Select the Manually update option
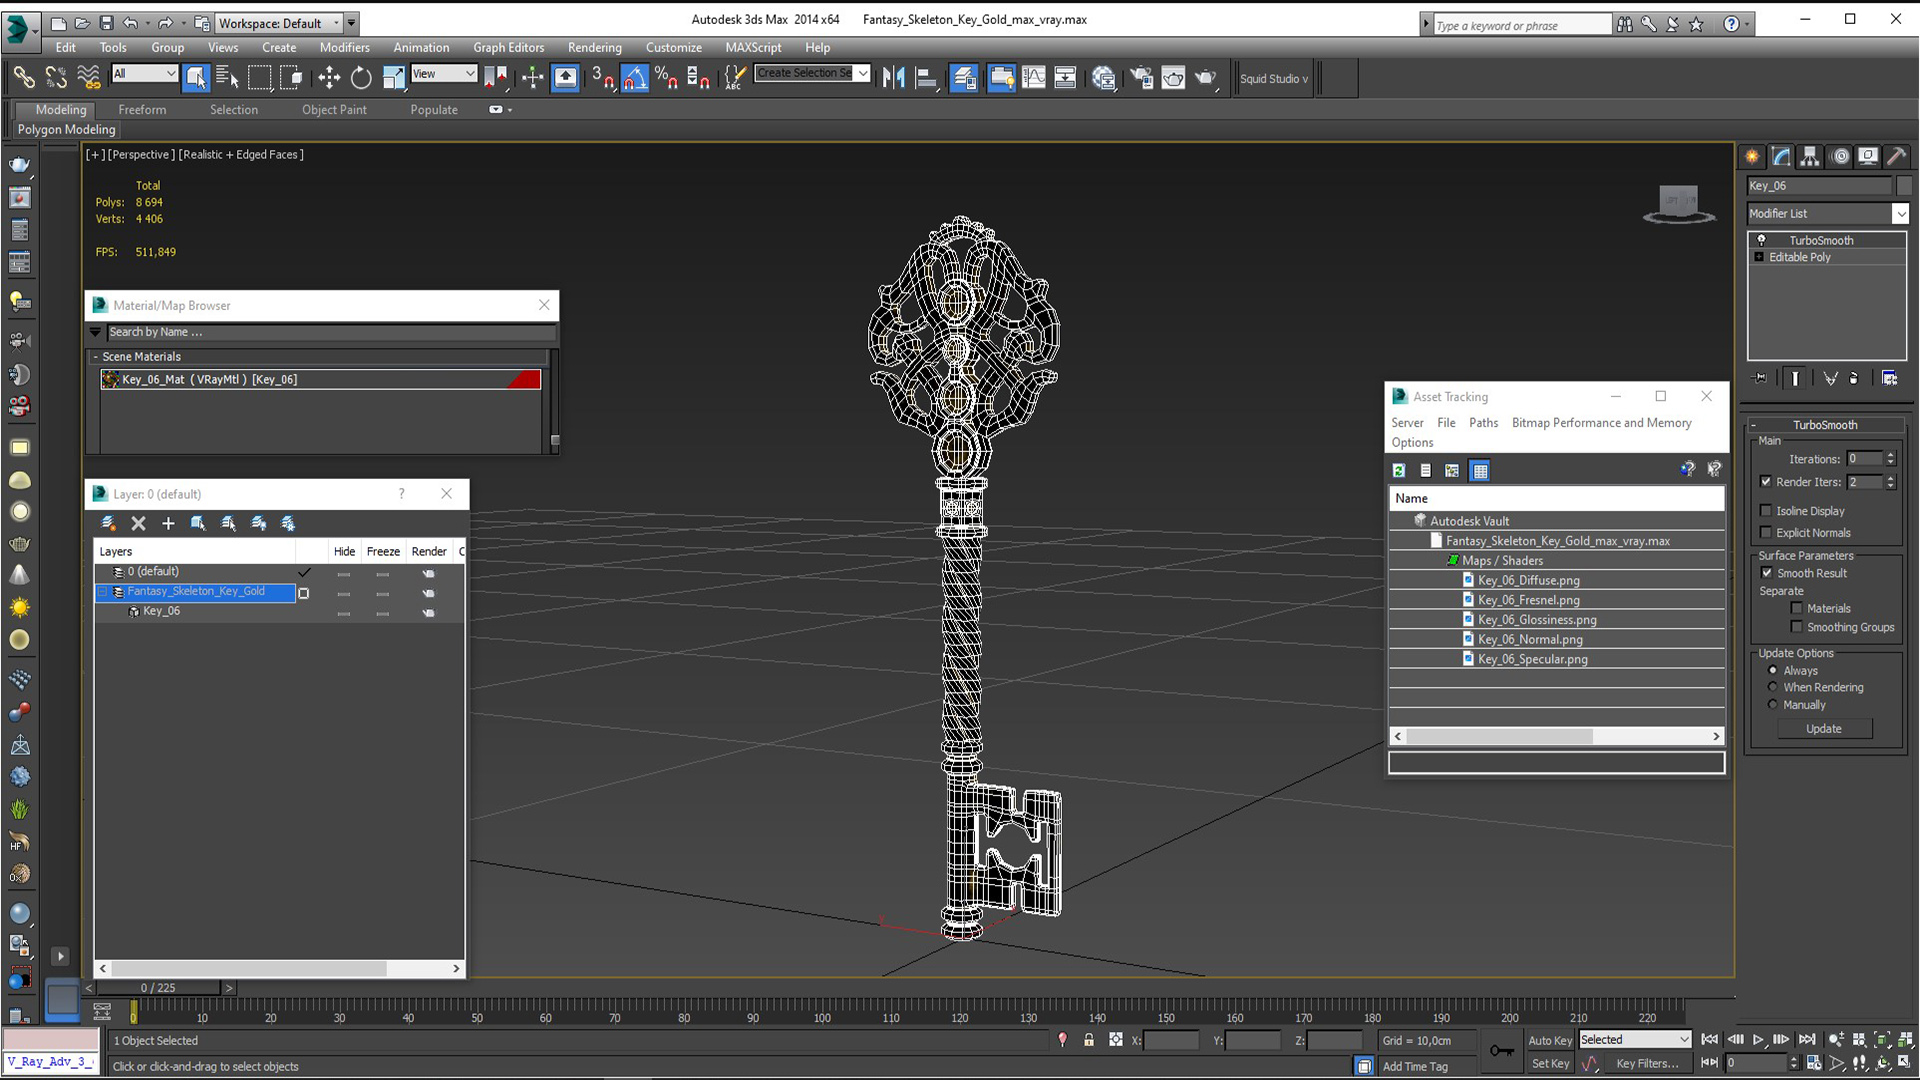Screen dimensions: 1920x1080 pos(1773,705)
